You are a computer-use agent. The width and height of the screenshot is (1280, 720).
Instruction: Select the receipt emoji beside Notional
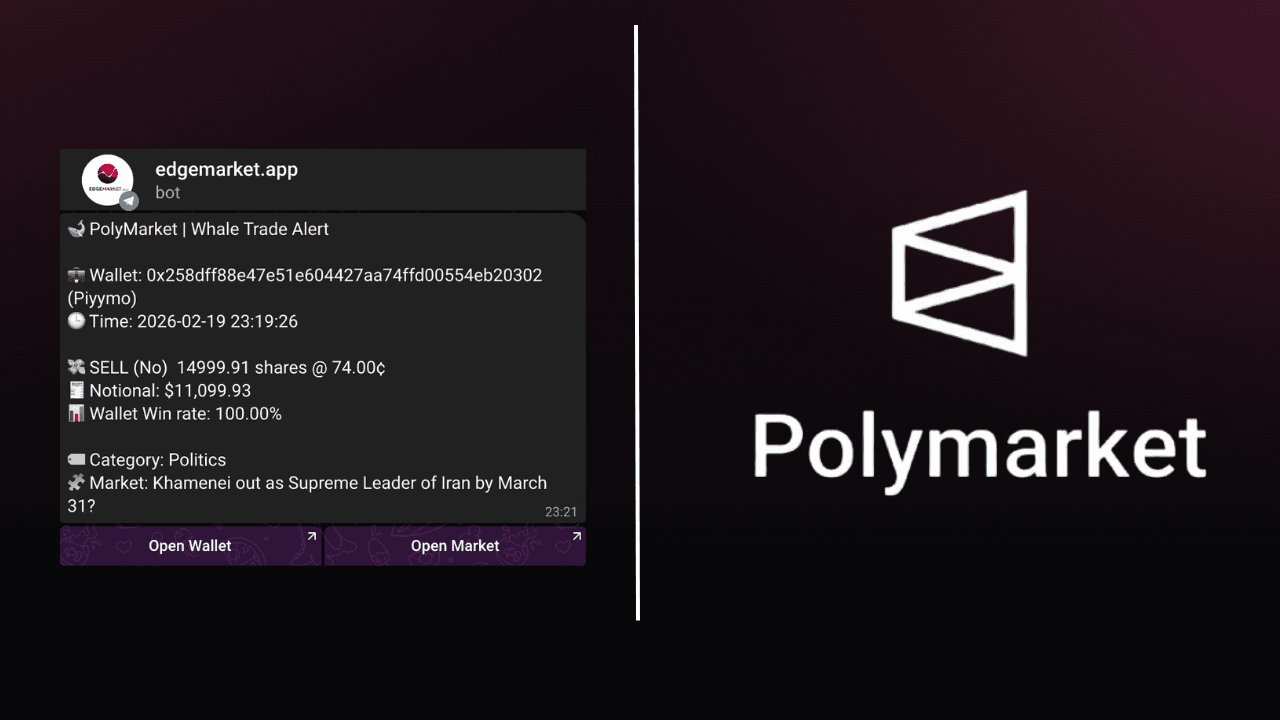coord(76,390)
